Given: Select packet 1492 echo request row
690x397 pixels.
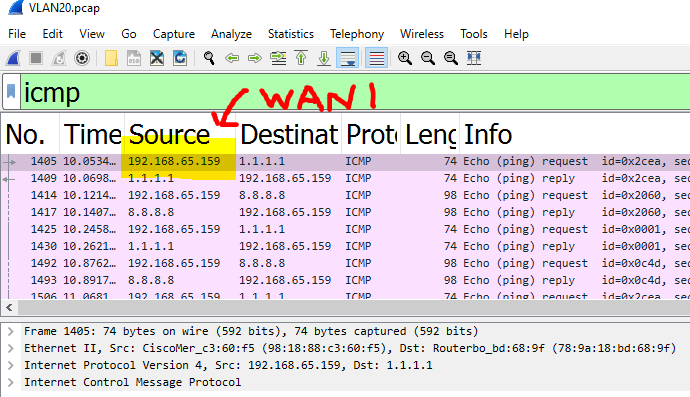Looking at the screenshot, I should (345, 263).
